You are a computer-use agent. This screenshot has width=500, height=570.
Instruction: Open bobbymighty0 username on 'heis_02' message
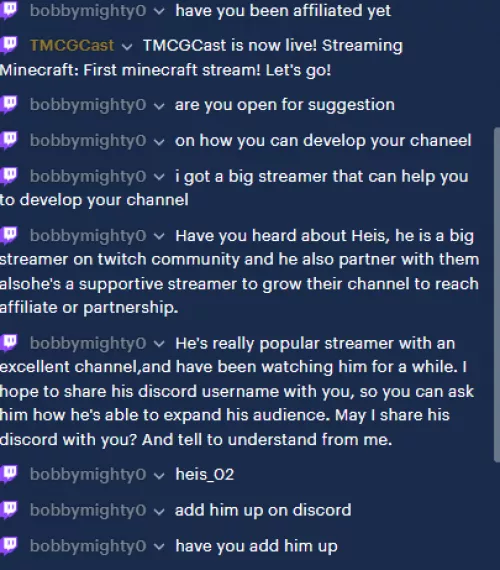tap(88, 474)
